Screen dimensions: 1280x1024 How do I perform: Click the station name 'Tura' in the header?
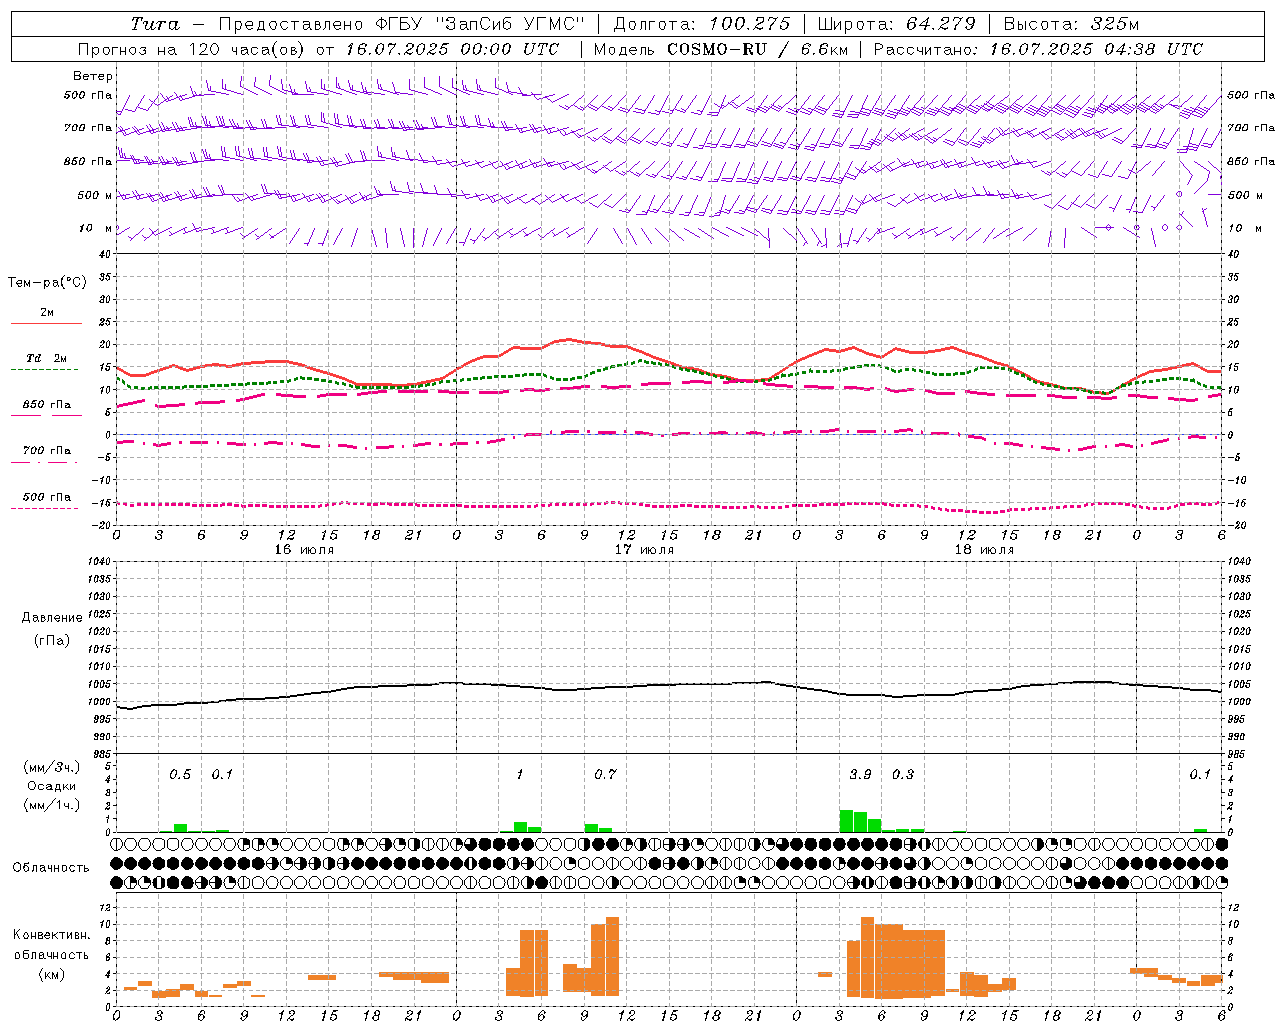[x=155, y=24]
